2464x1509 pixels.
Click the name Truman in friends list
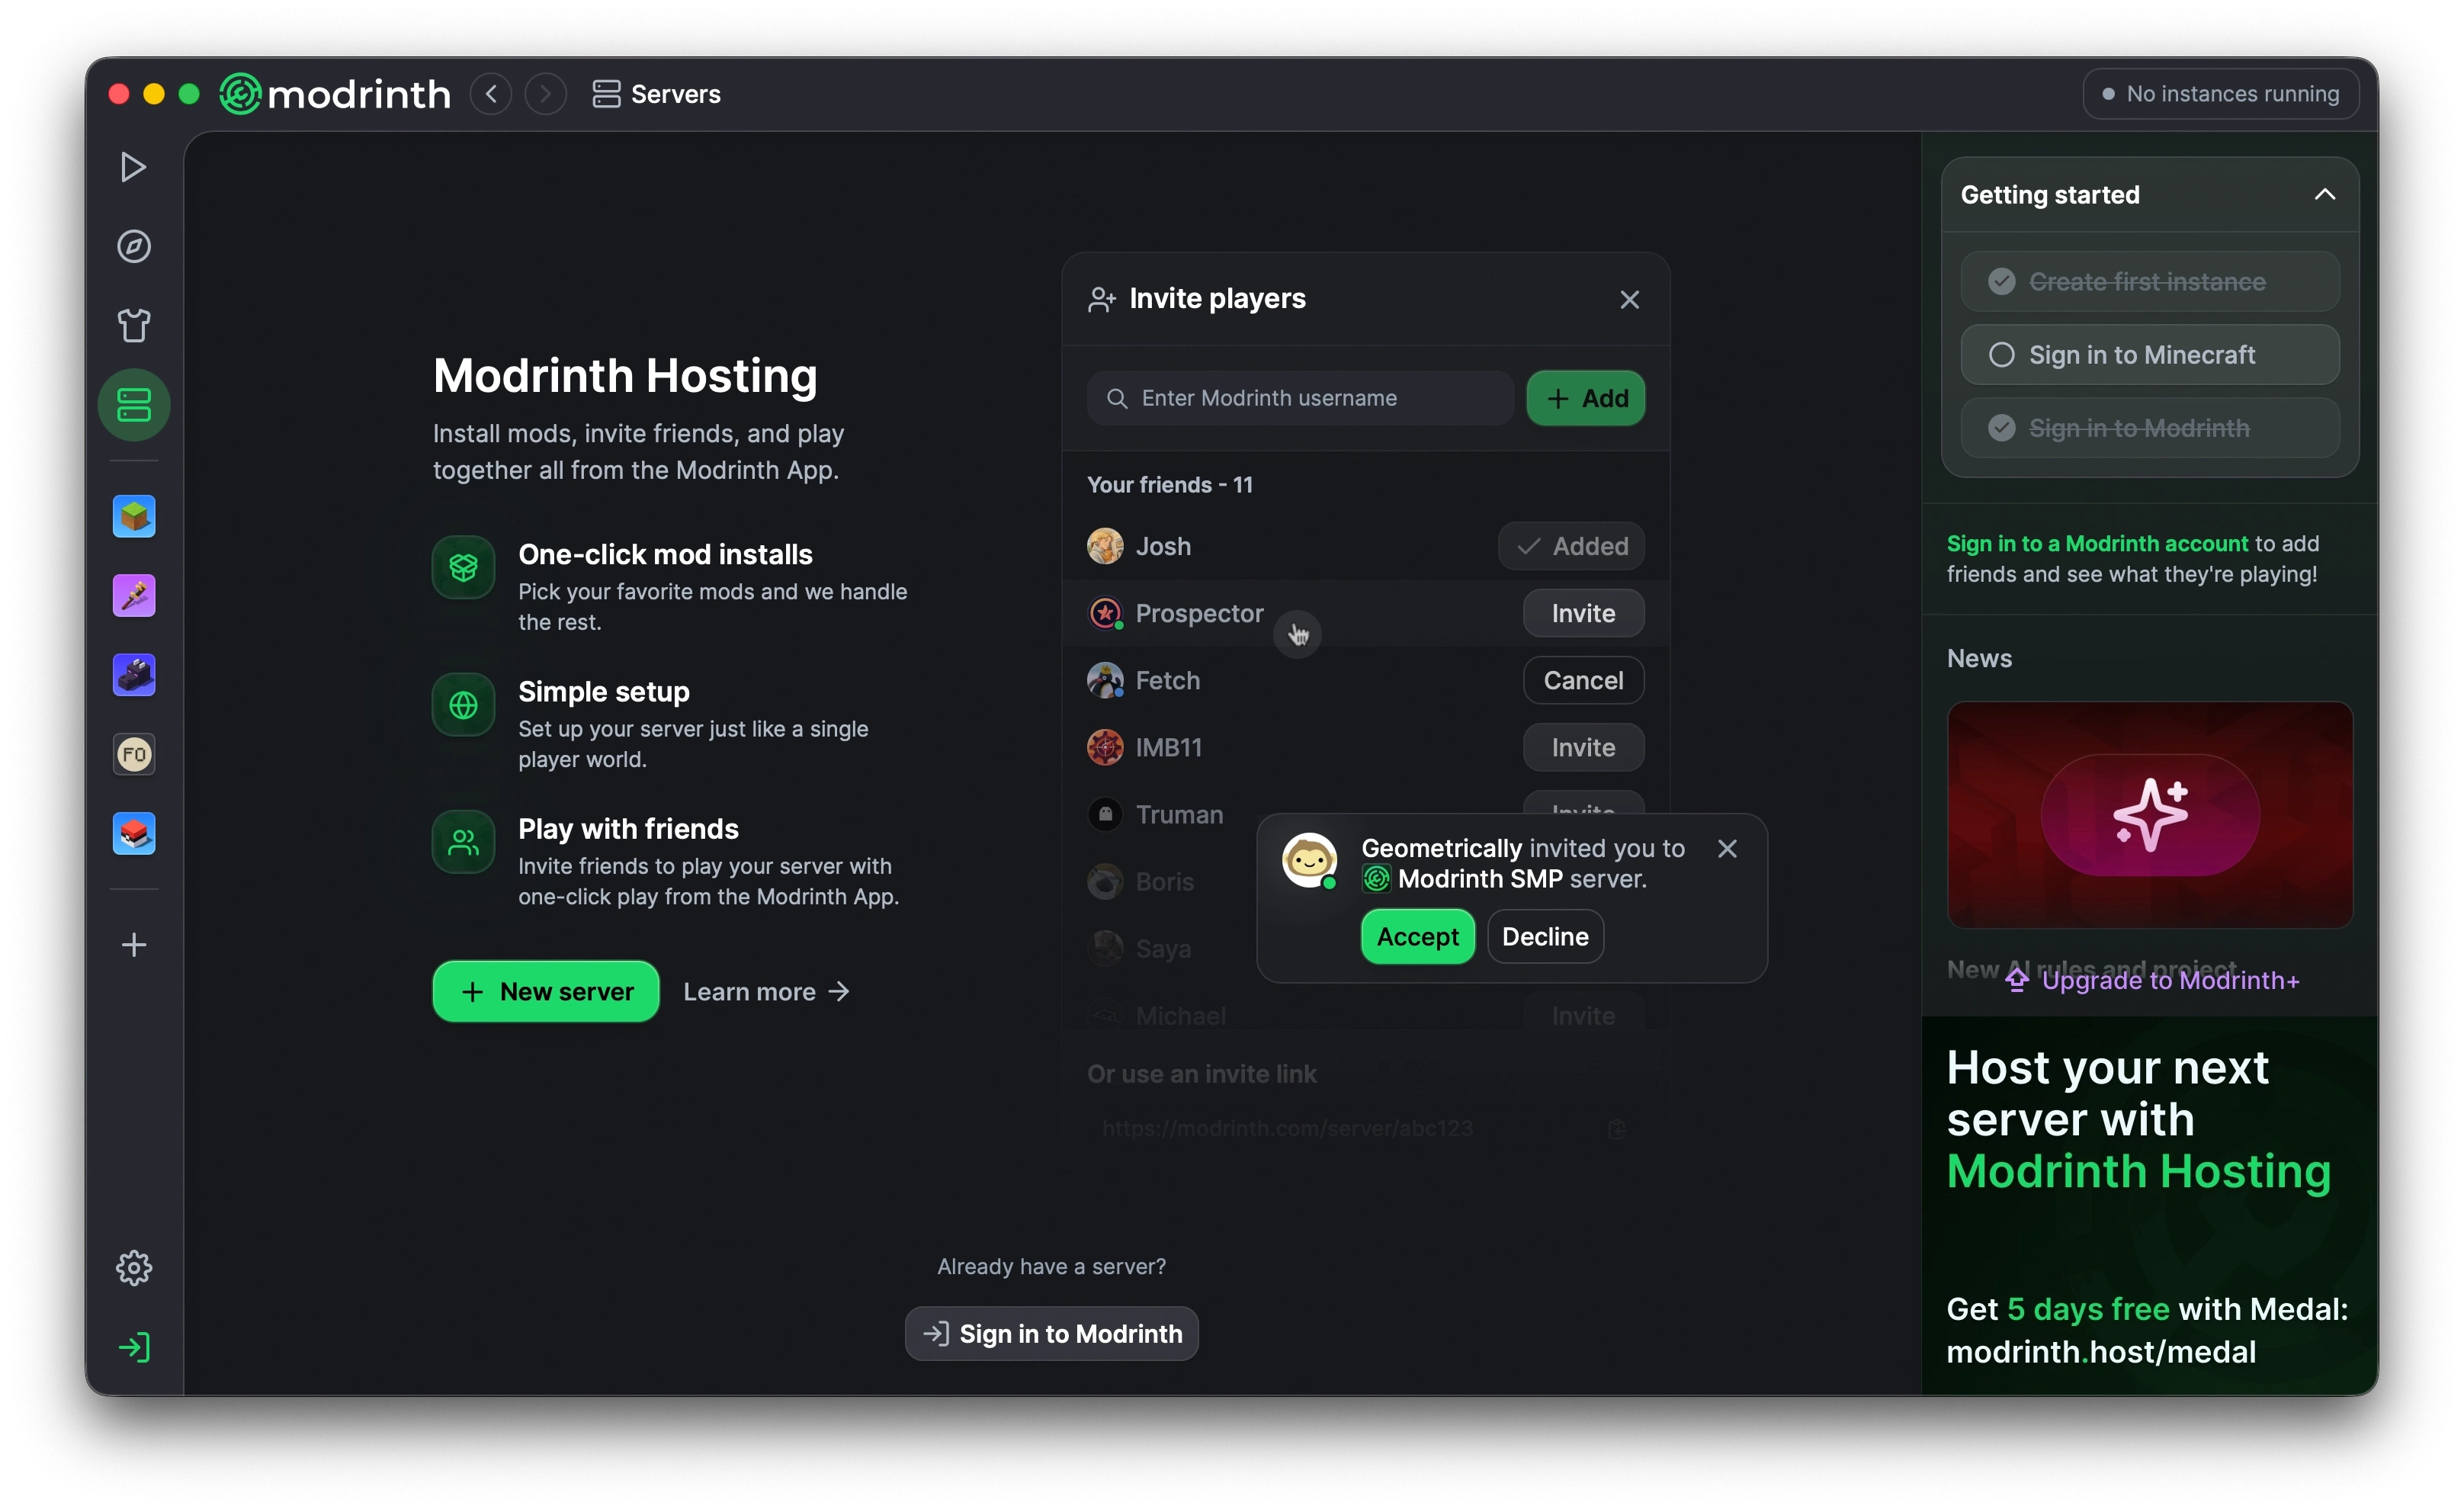(1179, 814)
